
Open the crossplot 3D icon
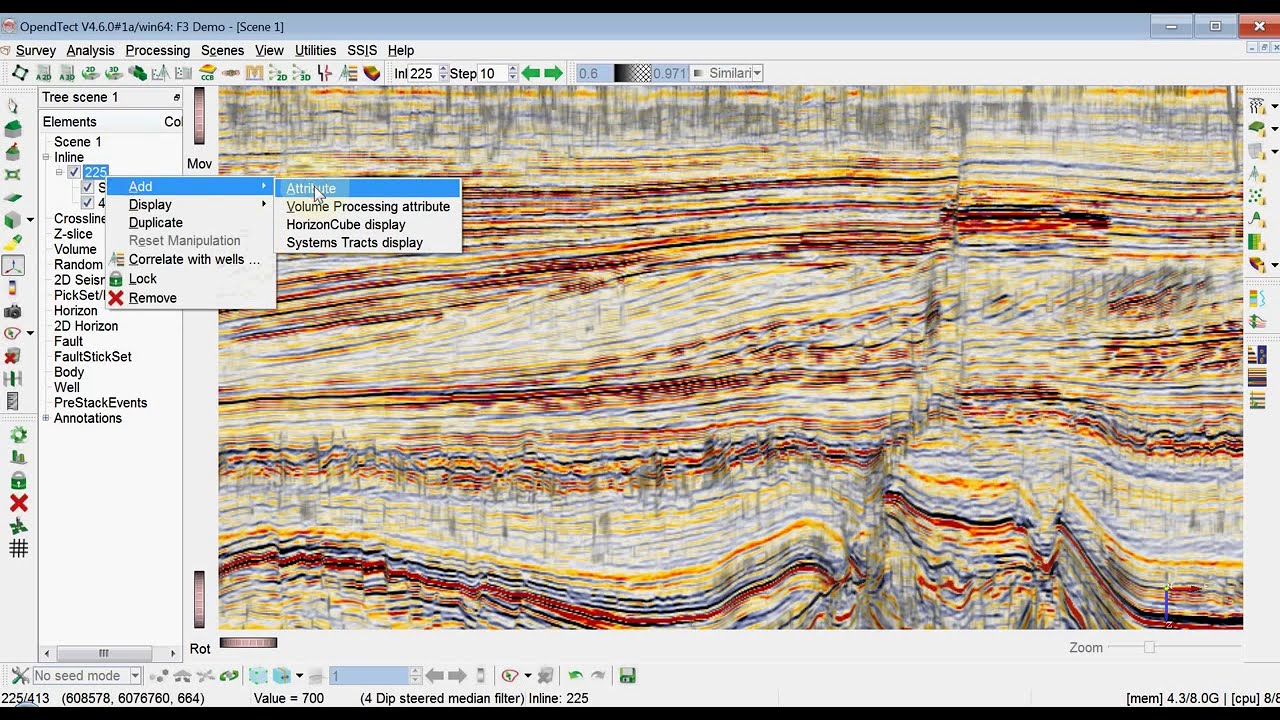click(x=301, y=73)
